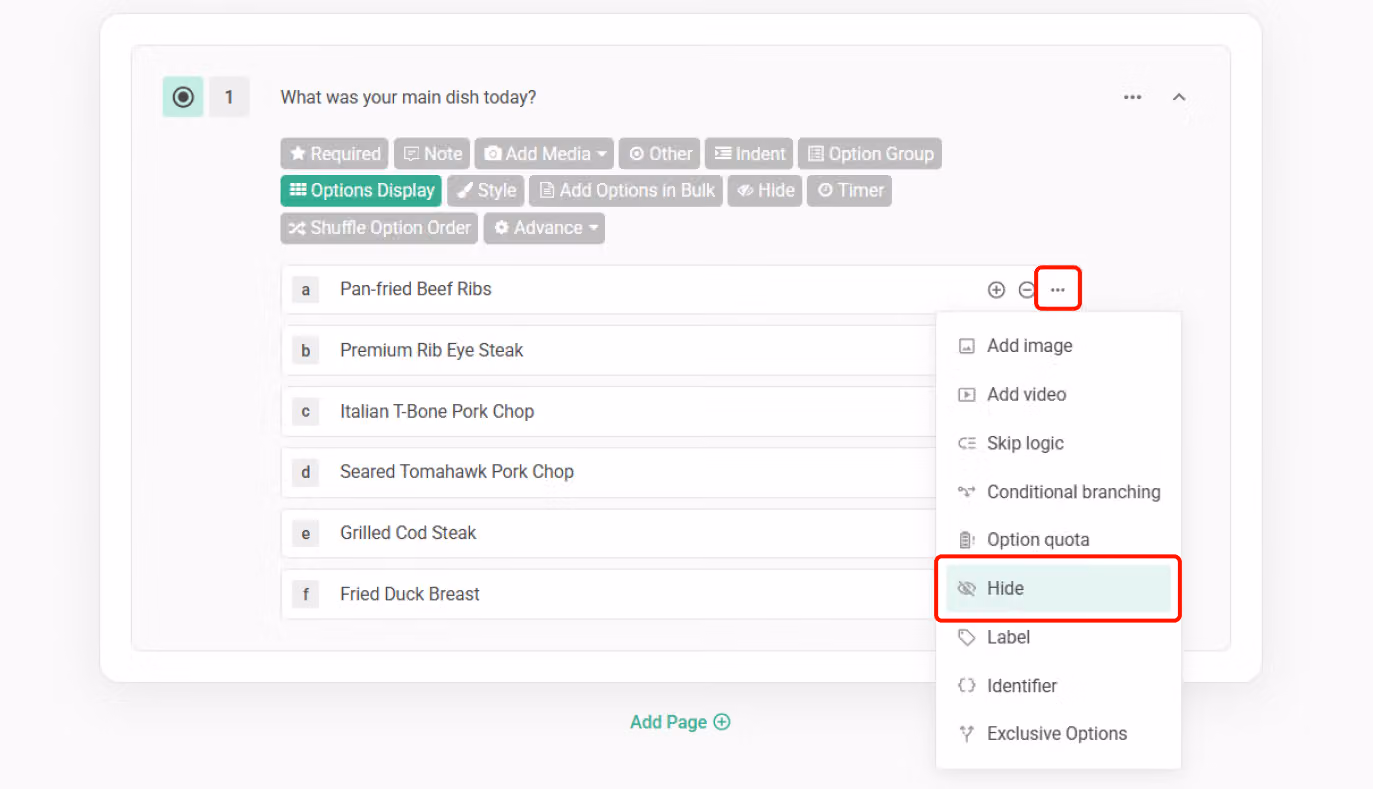Click the option letter f handle

point(305,594)
